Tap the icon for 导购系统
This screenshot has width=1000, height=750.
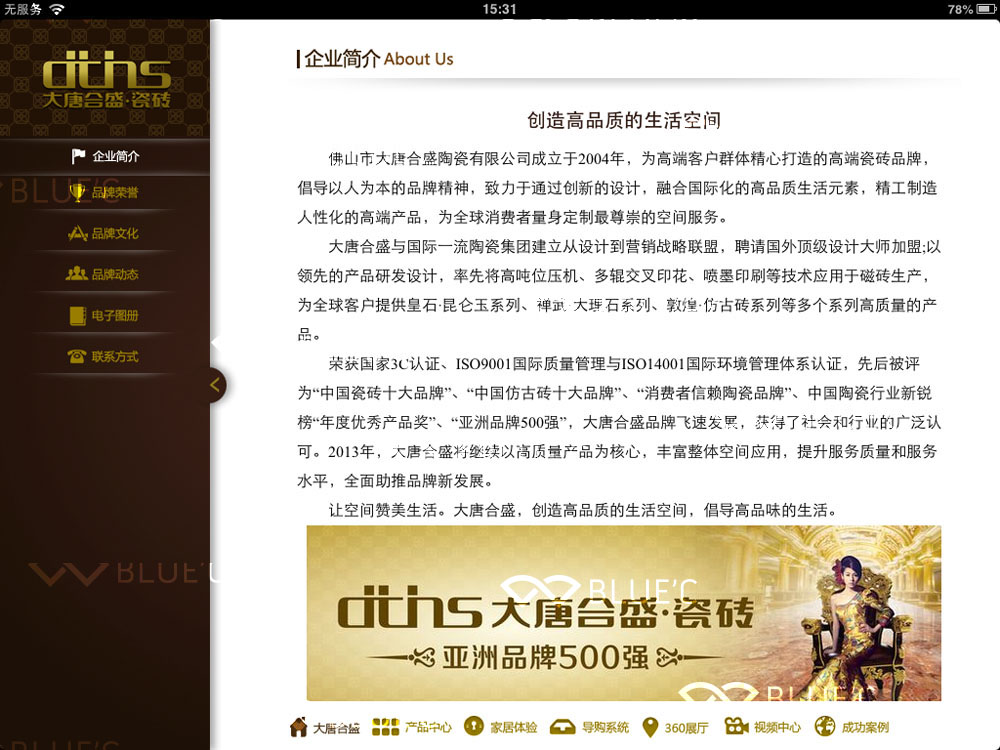tap(562, 727)
